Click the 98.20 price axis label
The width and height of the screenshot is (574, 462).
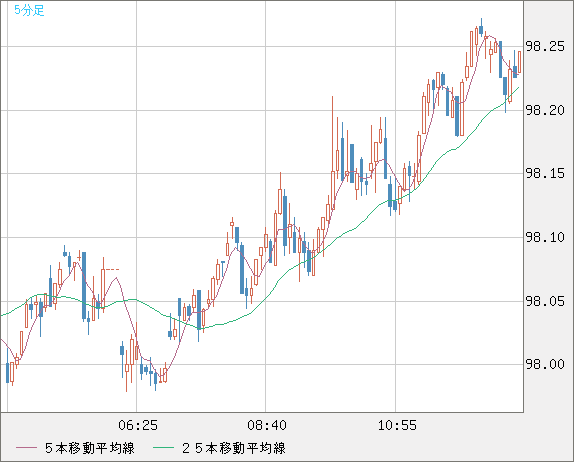(545, 110)
